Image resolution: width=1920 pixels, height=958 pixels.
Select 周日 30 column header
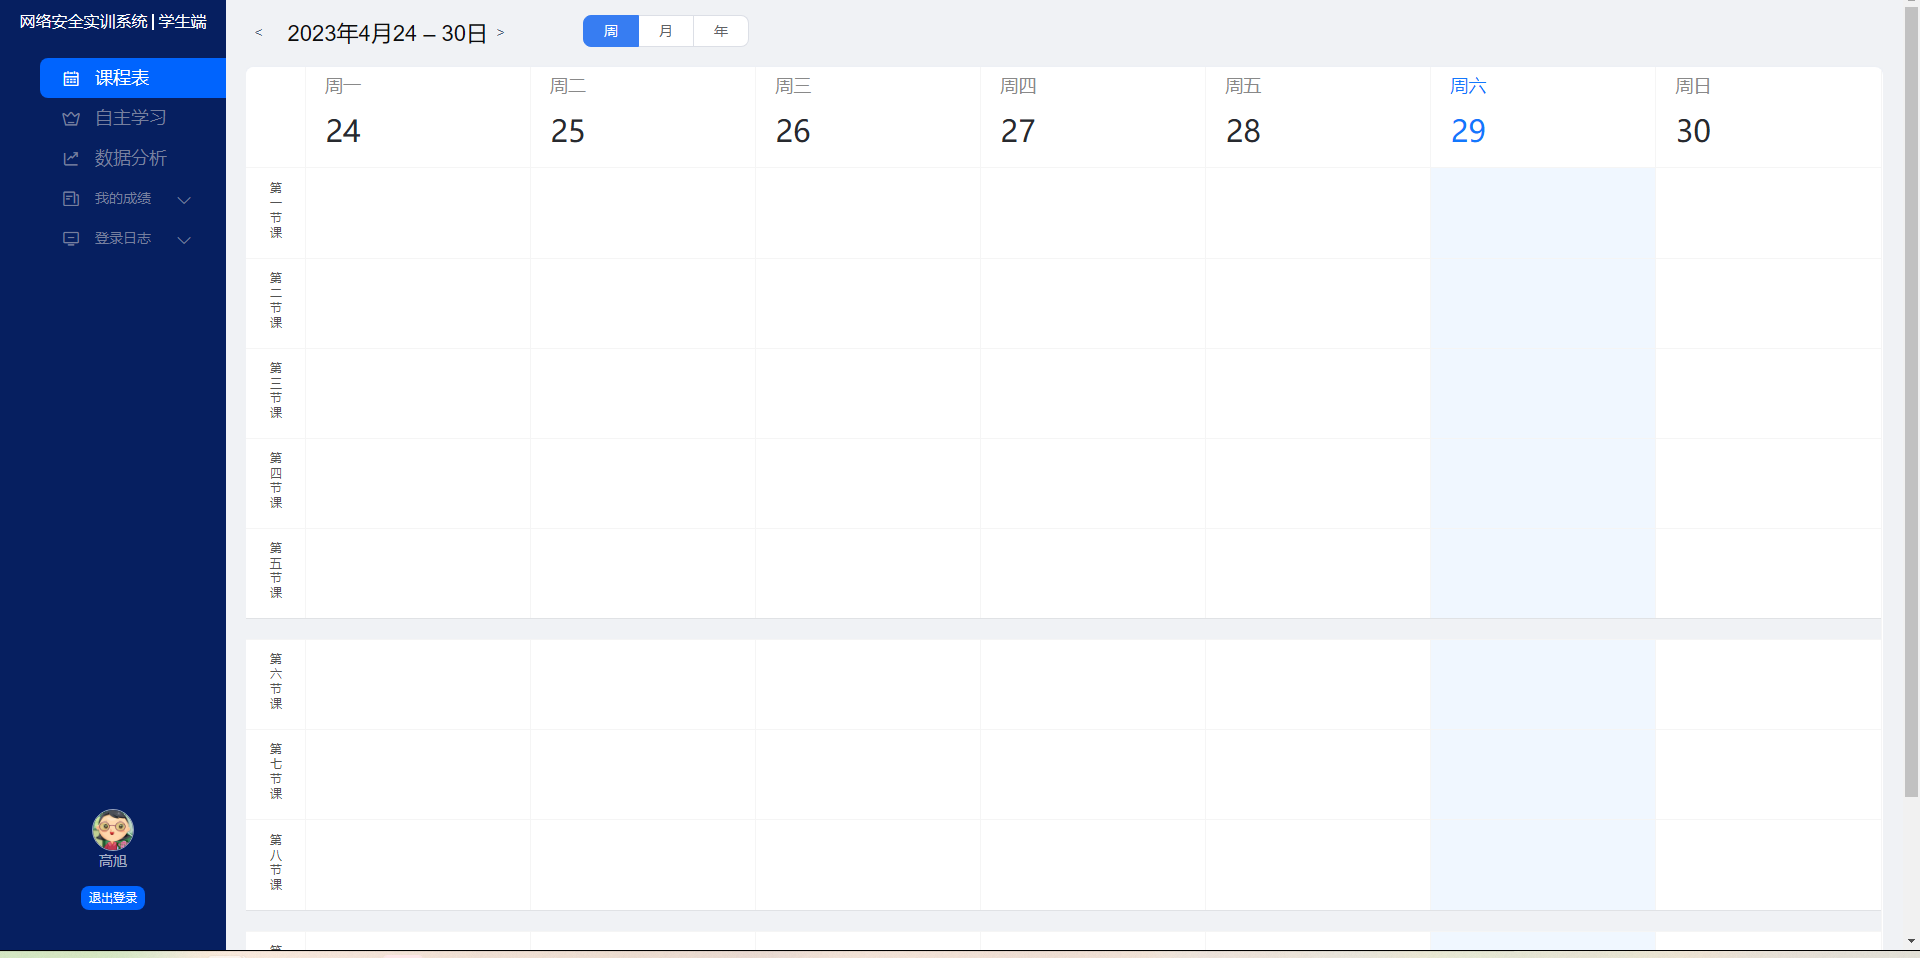pyautogui.click(x=1768, y=117)
